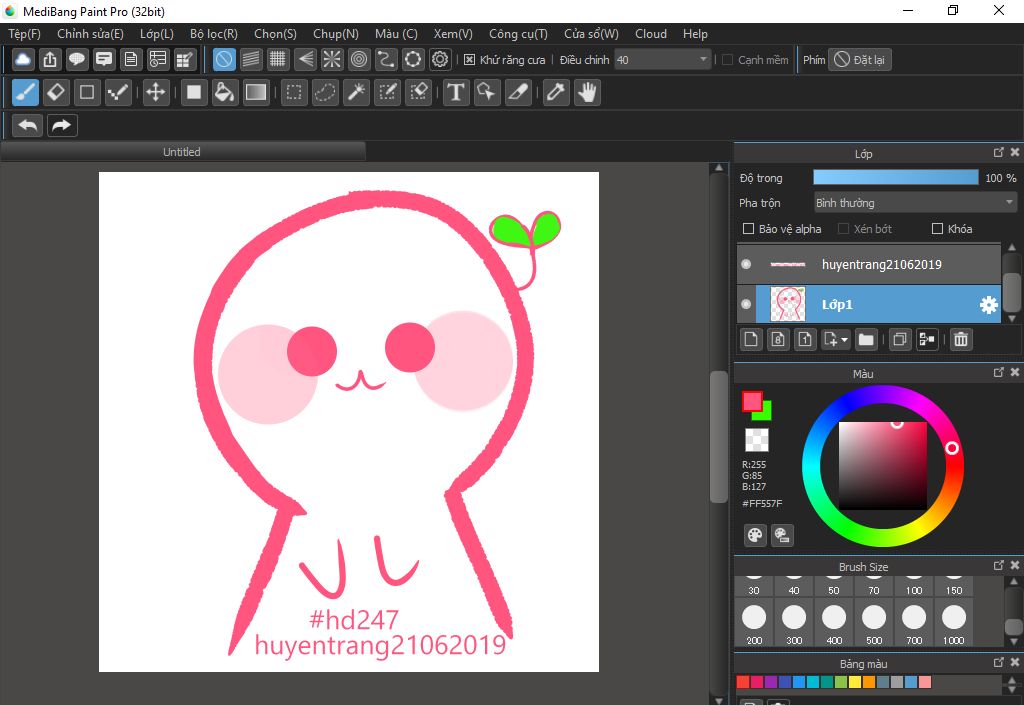
Task: Enable the Khóa checkbox
Action: point(937,229)
